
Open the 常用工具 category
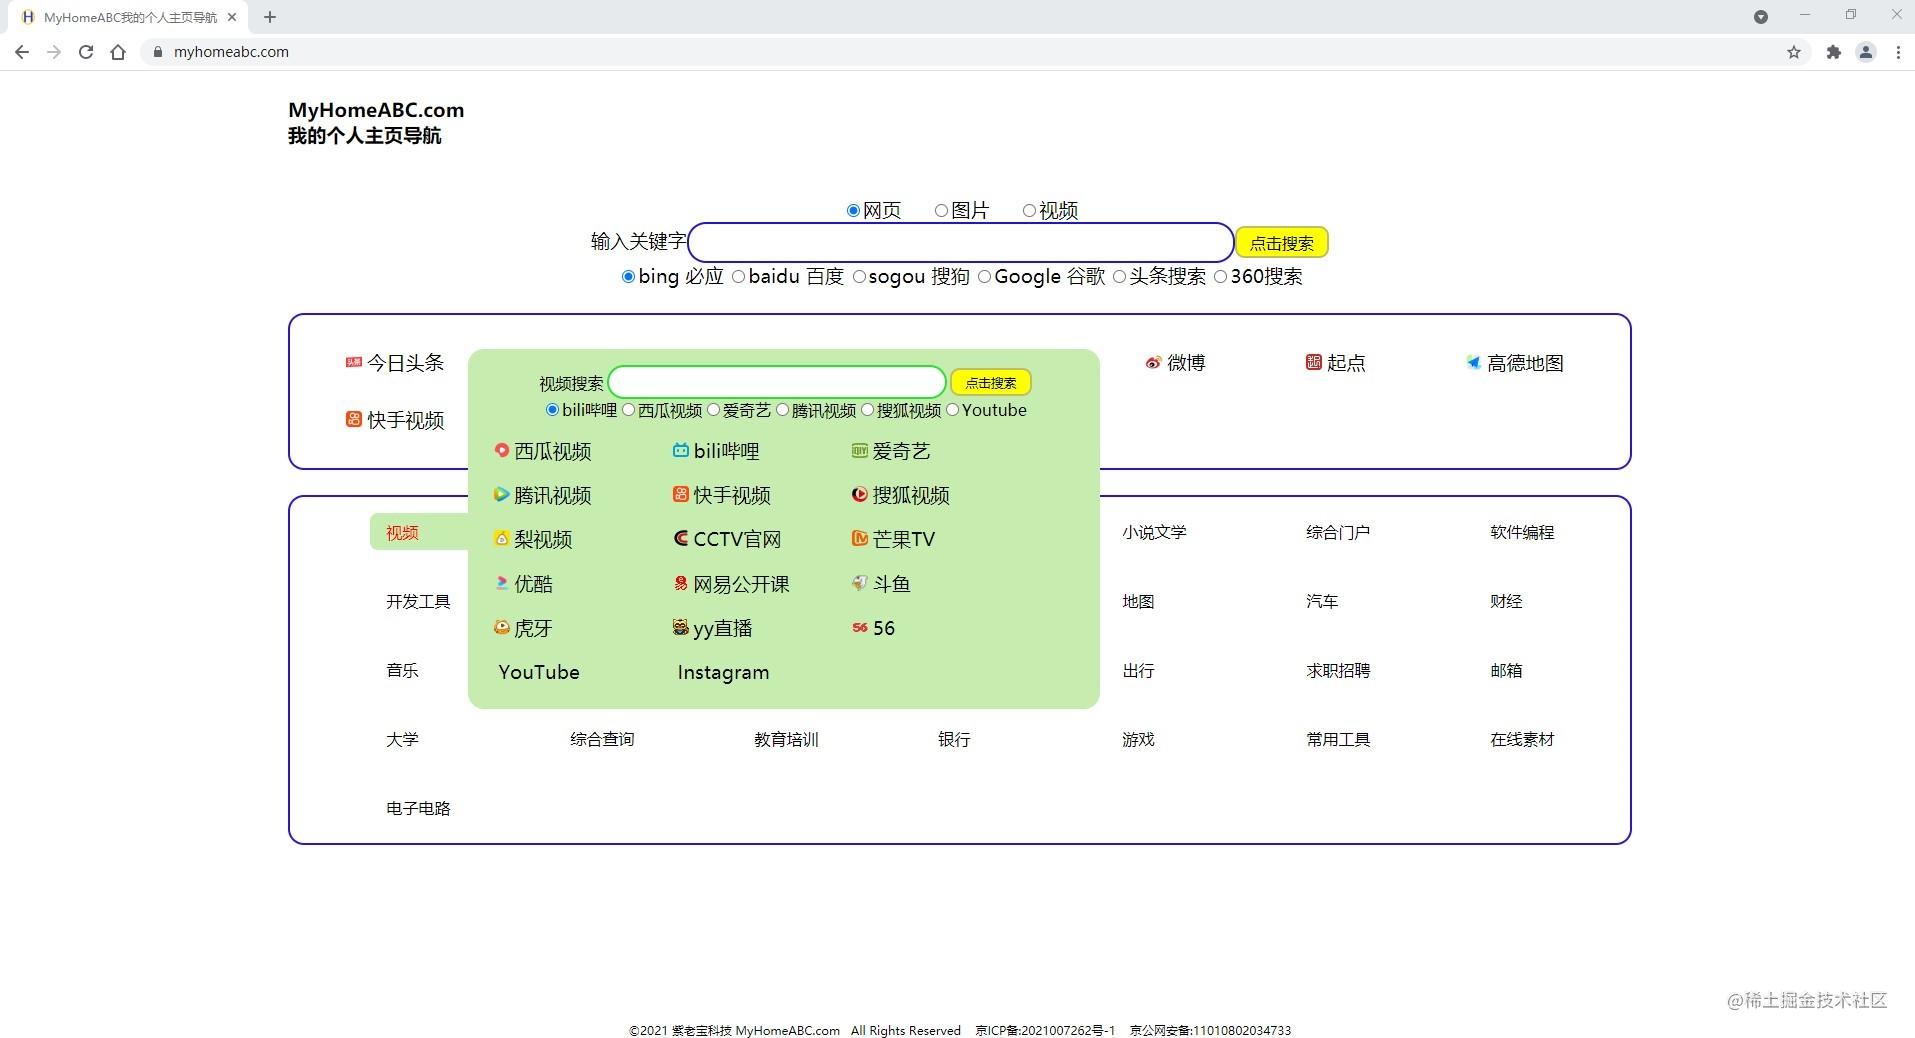pyautogui.click(x=1338, y=739)
